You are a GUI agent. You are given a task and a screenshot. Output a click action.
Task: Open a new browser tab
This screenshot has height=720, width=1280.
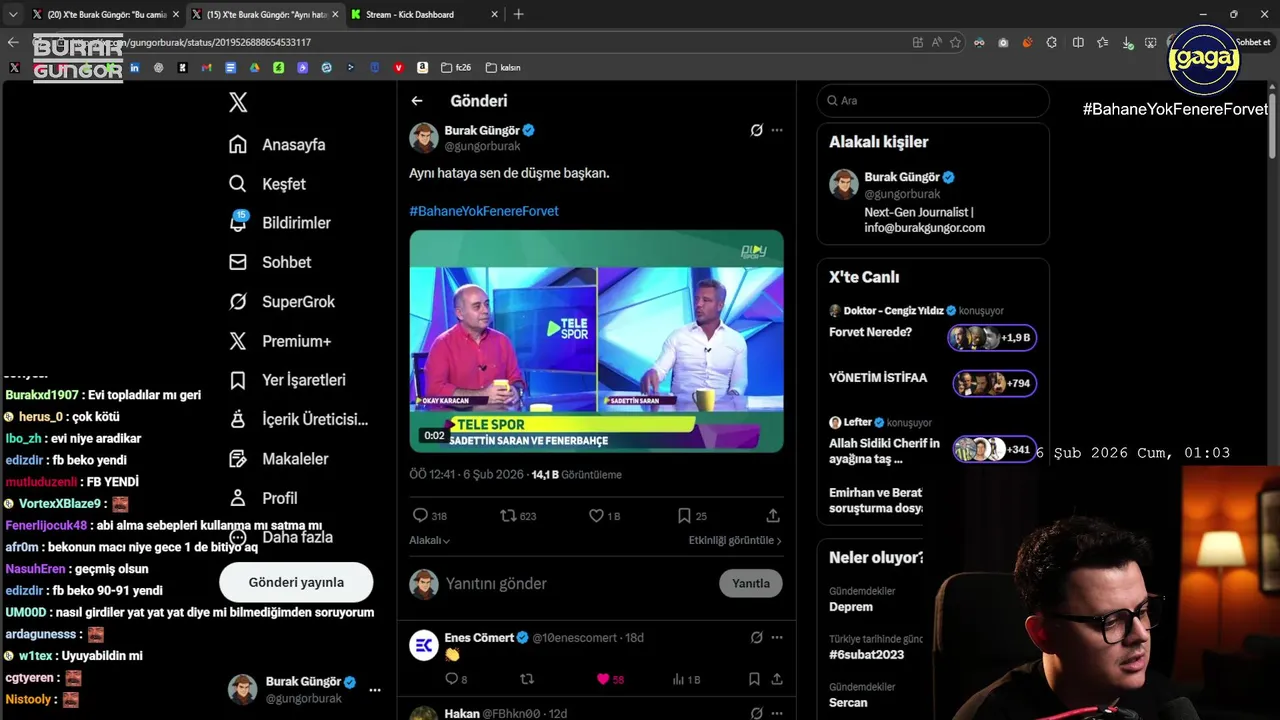click(x=518, y=14)
